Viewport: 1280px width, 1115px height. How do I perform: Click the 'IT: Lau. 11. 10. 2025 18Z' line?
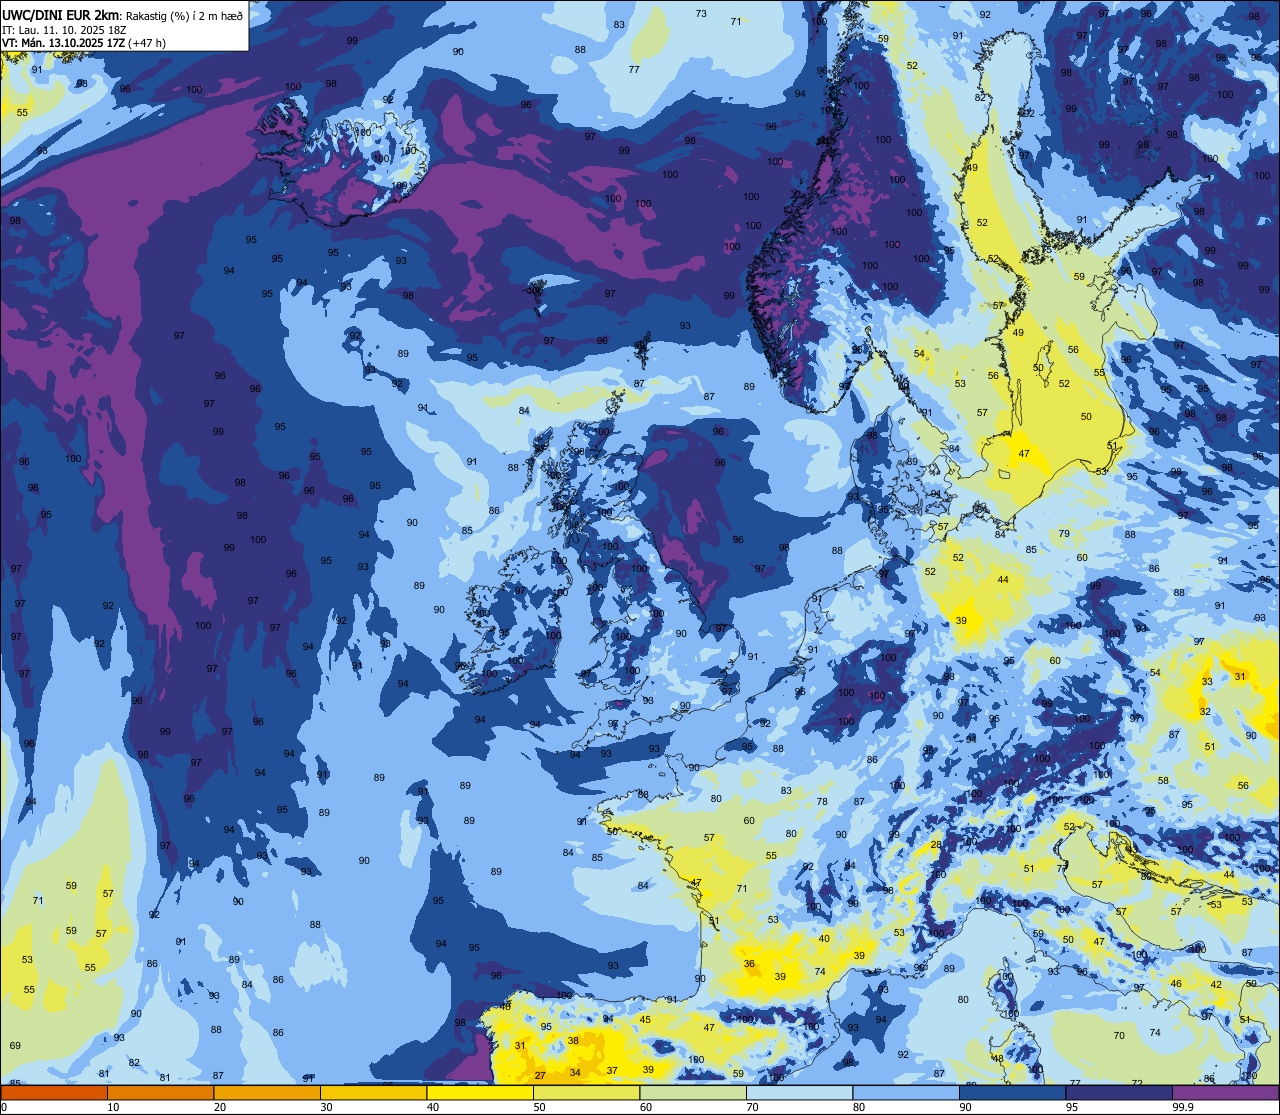63,29
